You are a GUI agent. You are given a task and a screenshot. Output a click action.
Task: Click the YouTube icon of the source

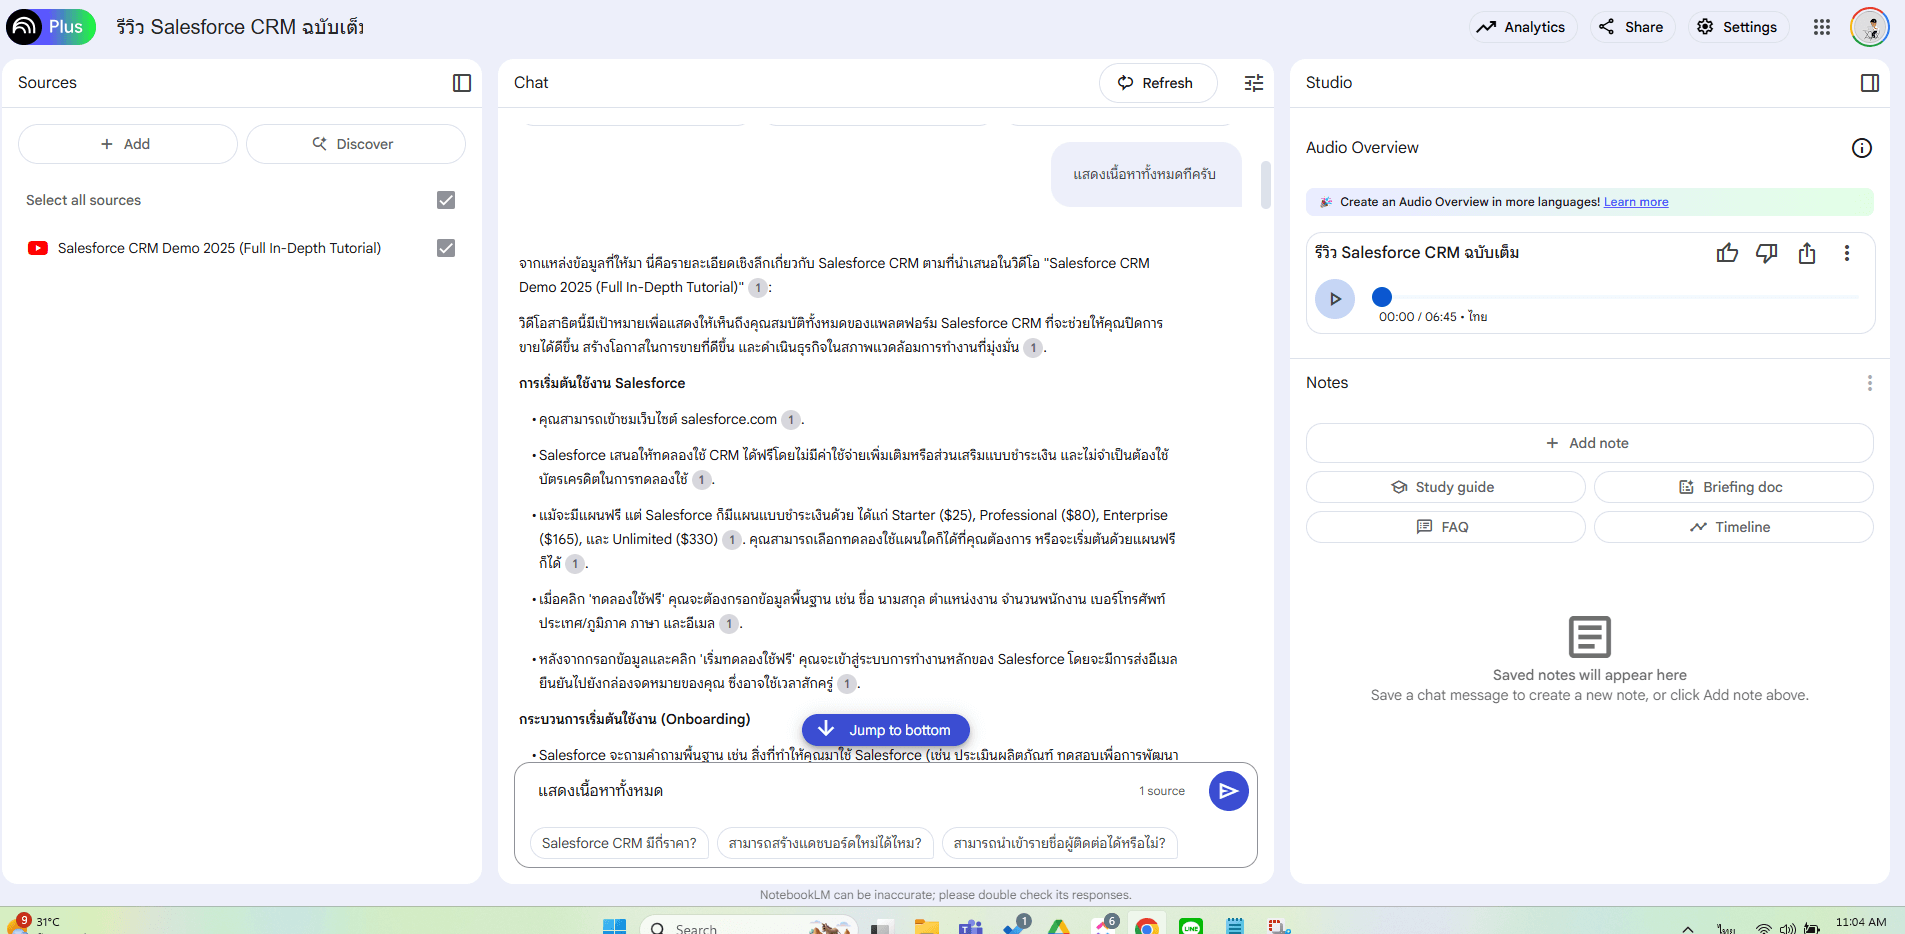(x=38, y=248)
